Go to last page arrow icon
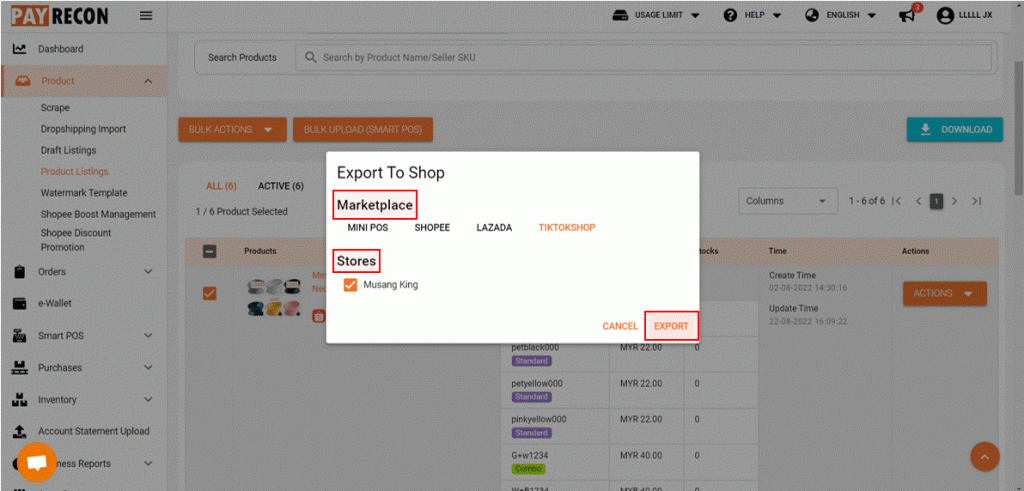The width and height of the screenshot is (1024, 491). 976,201
